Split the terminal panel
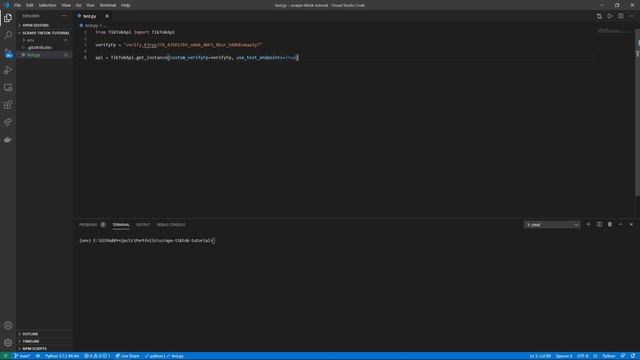 point(599,224)
